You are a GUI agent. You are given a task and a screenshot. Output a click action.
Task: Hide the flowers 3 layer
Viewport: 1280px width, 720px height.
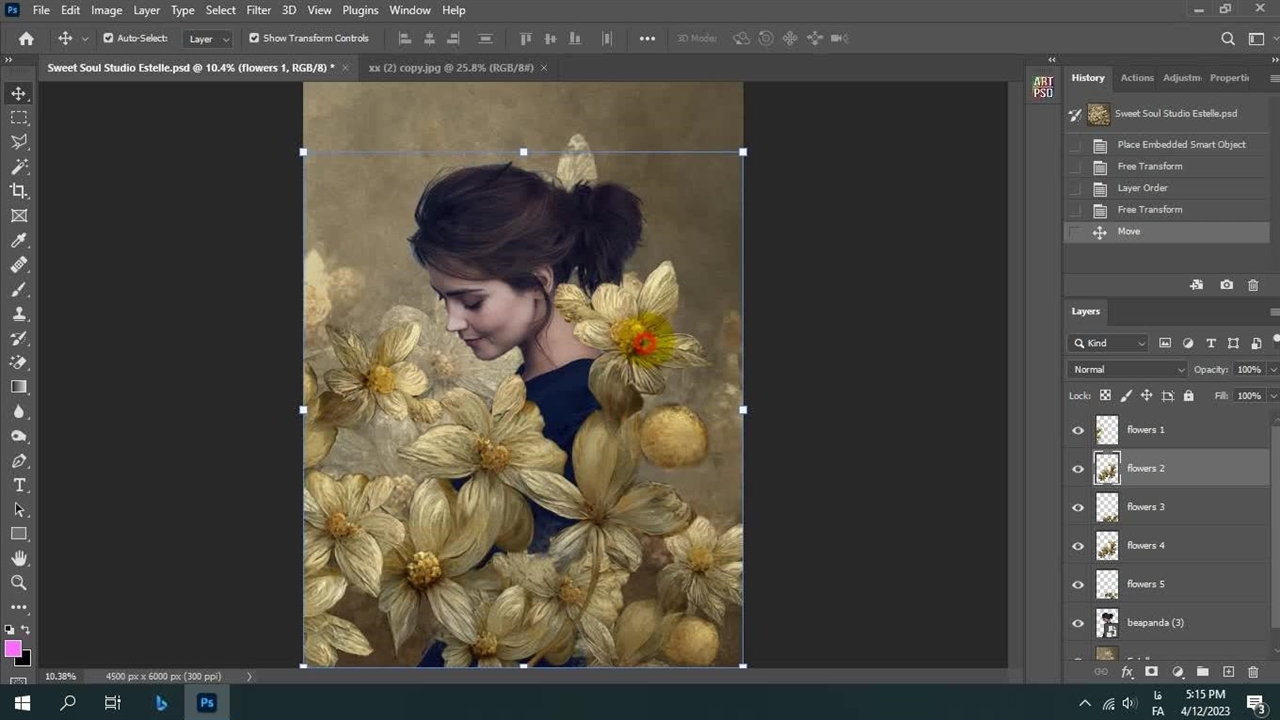1078,507
